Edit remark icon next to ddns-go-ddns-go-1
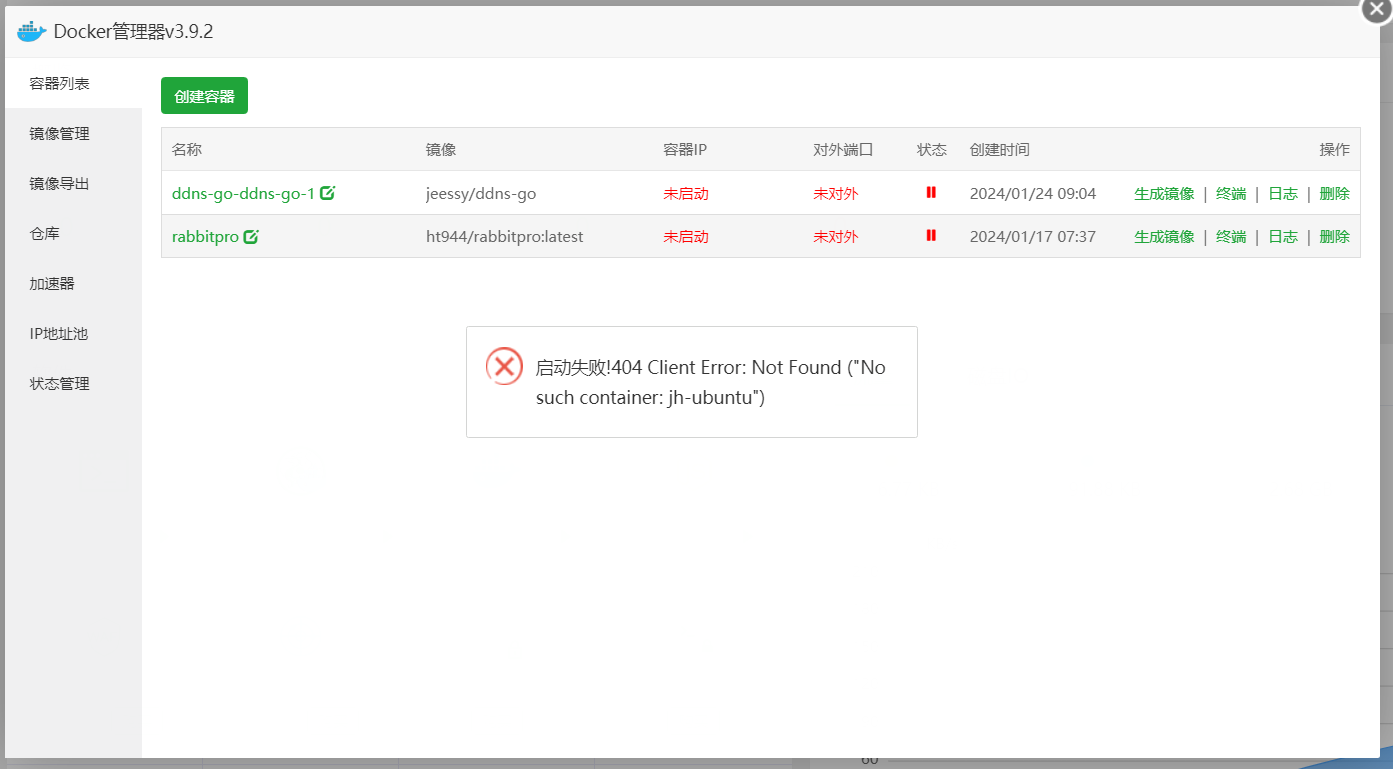The width and height of the screenshot is (1393, 769). (x=328, y=193)
